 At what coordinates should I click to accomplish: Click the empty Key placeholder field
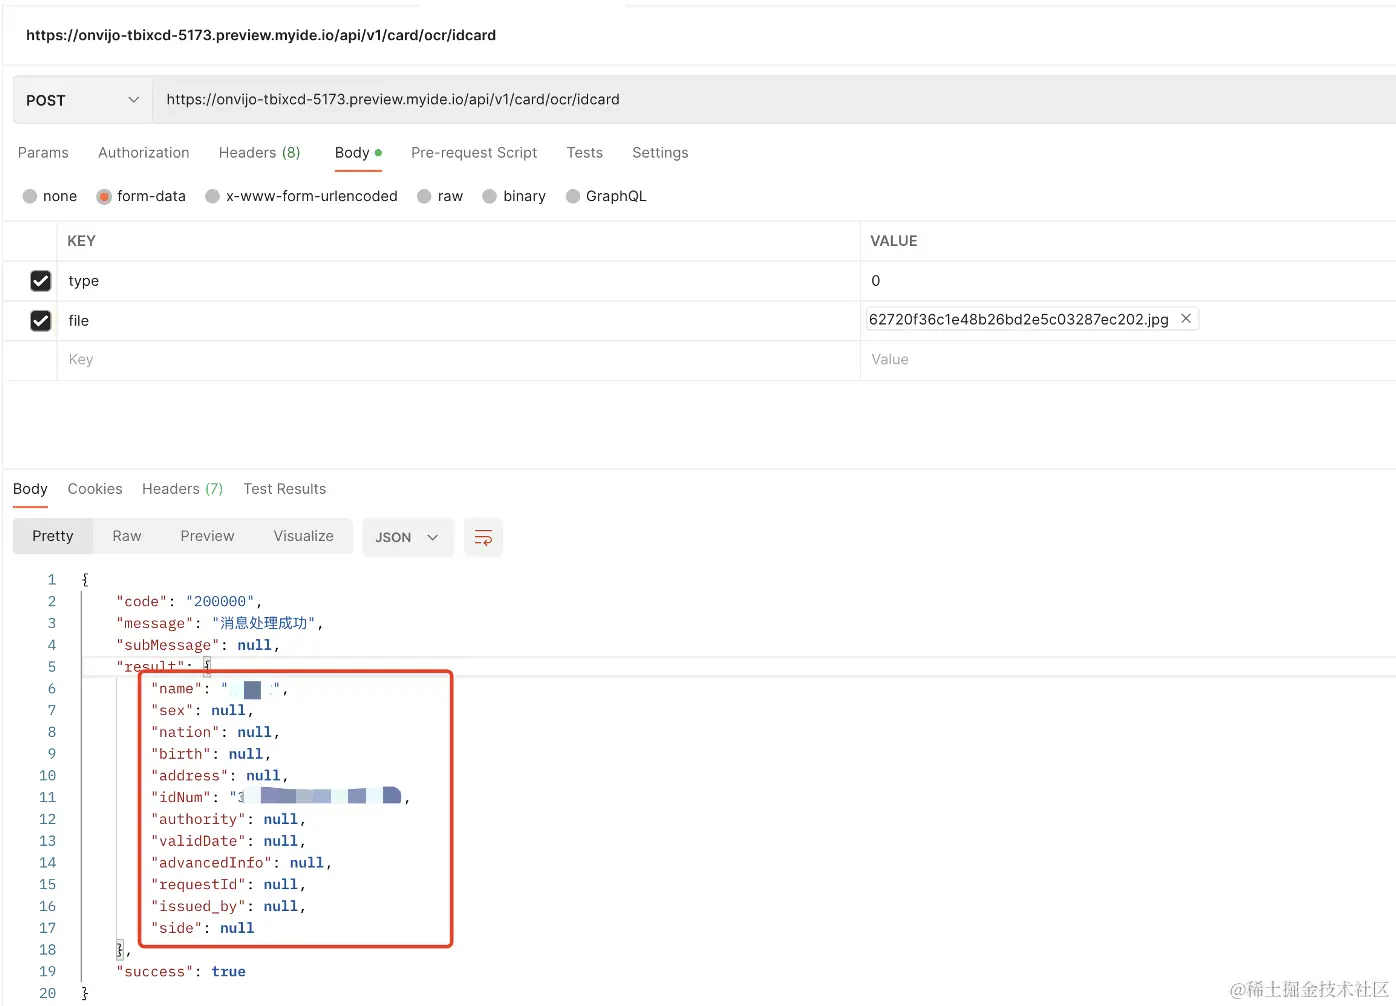tap(458, 360)
